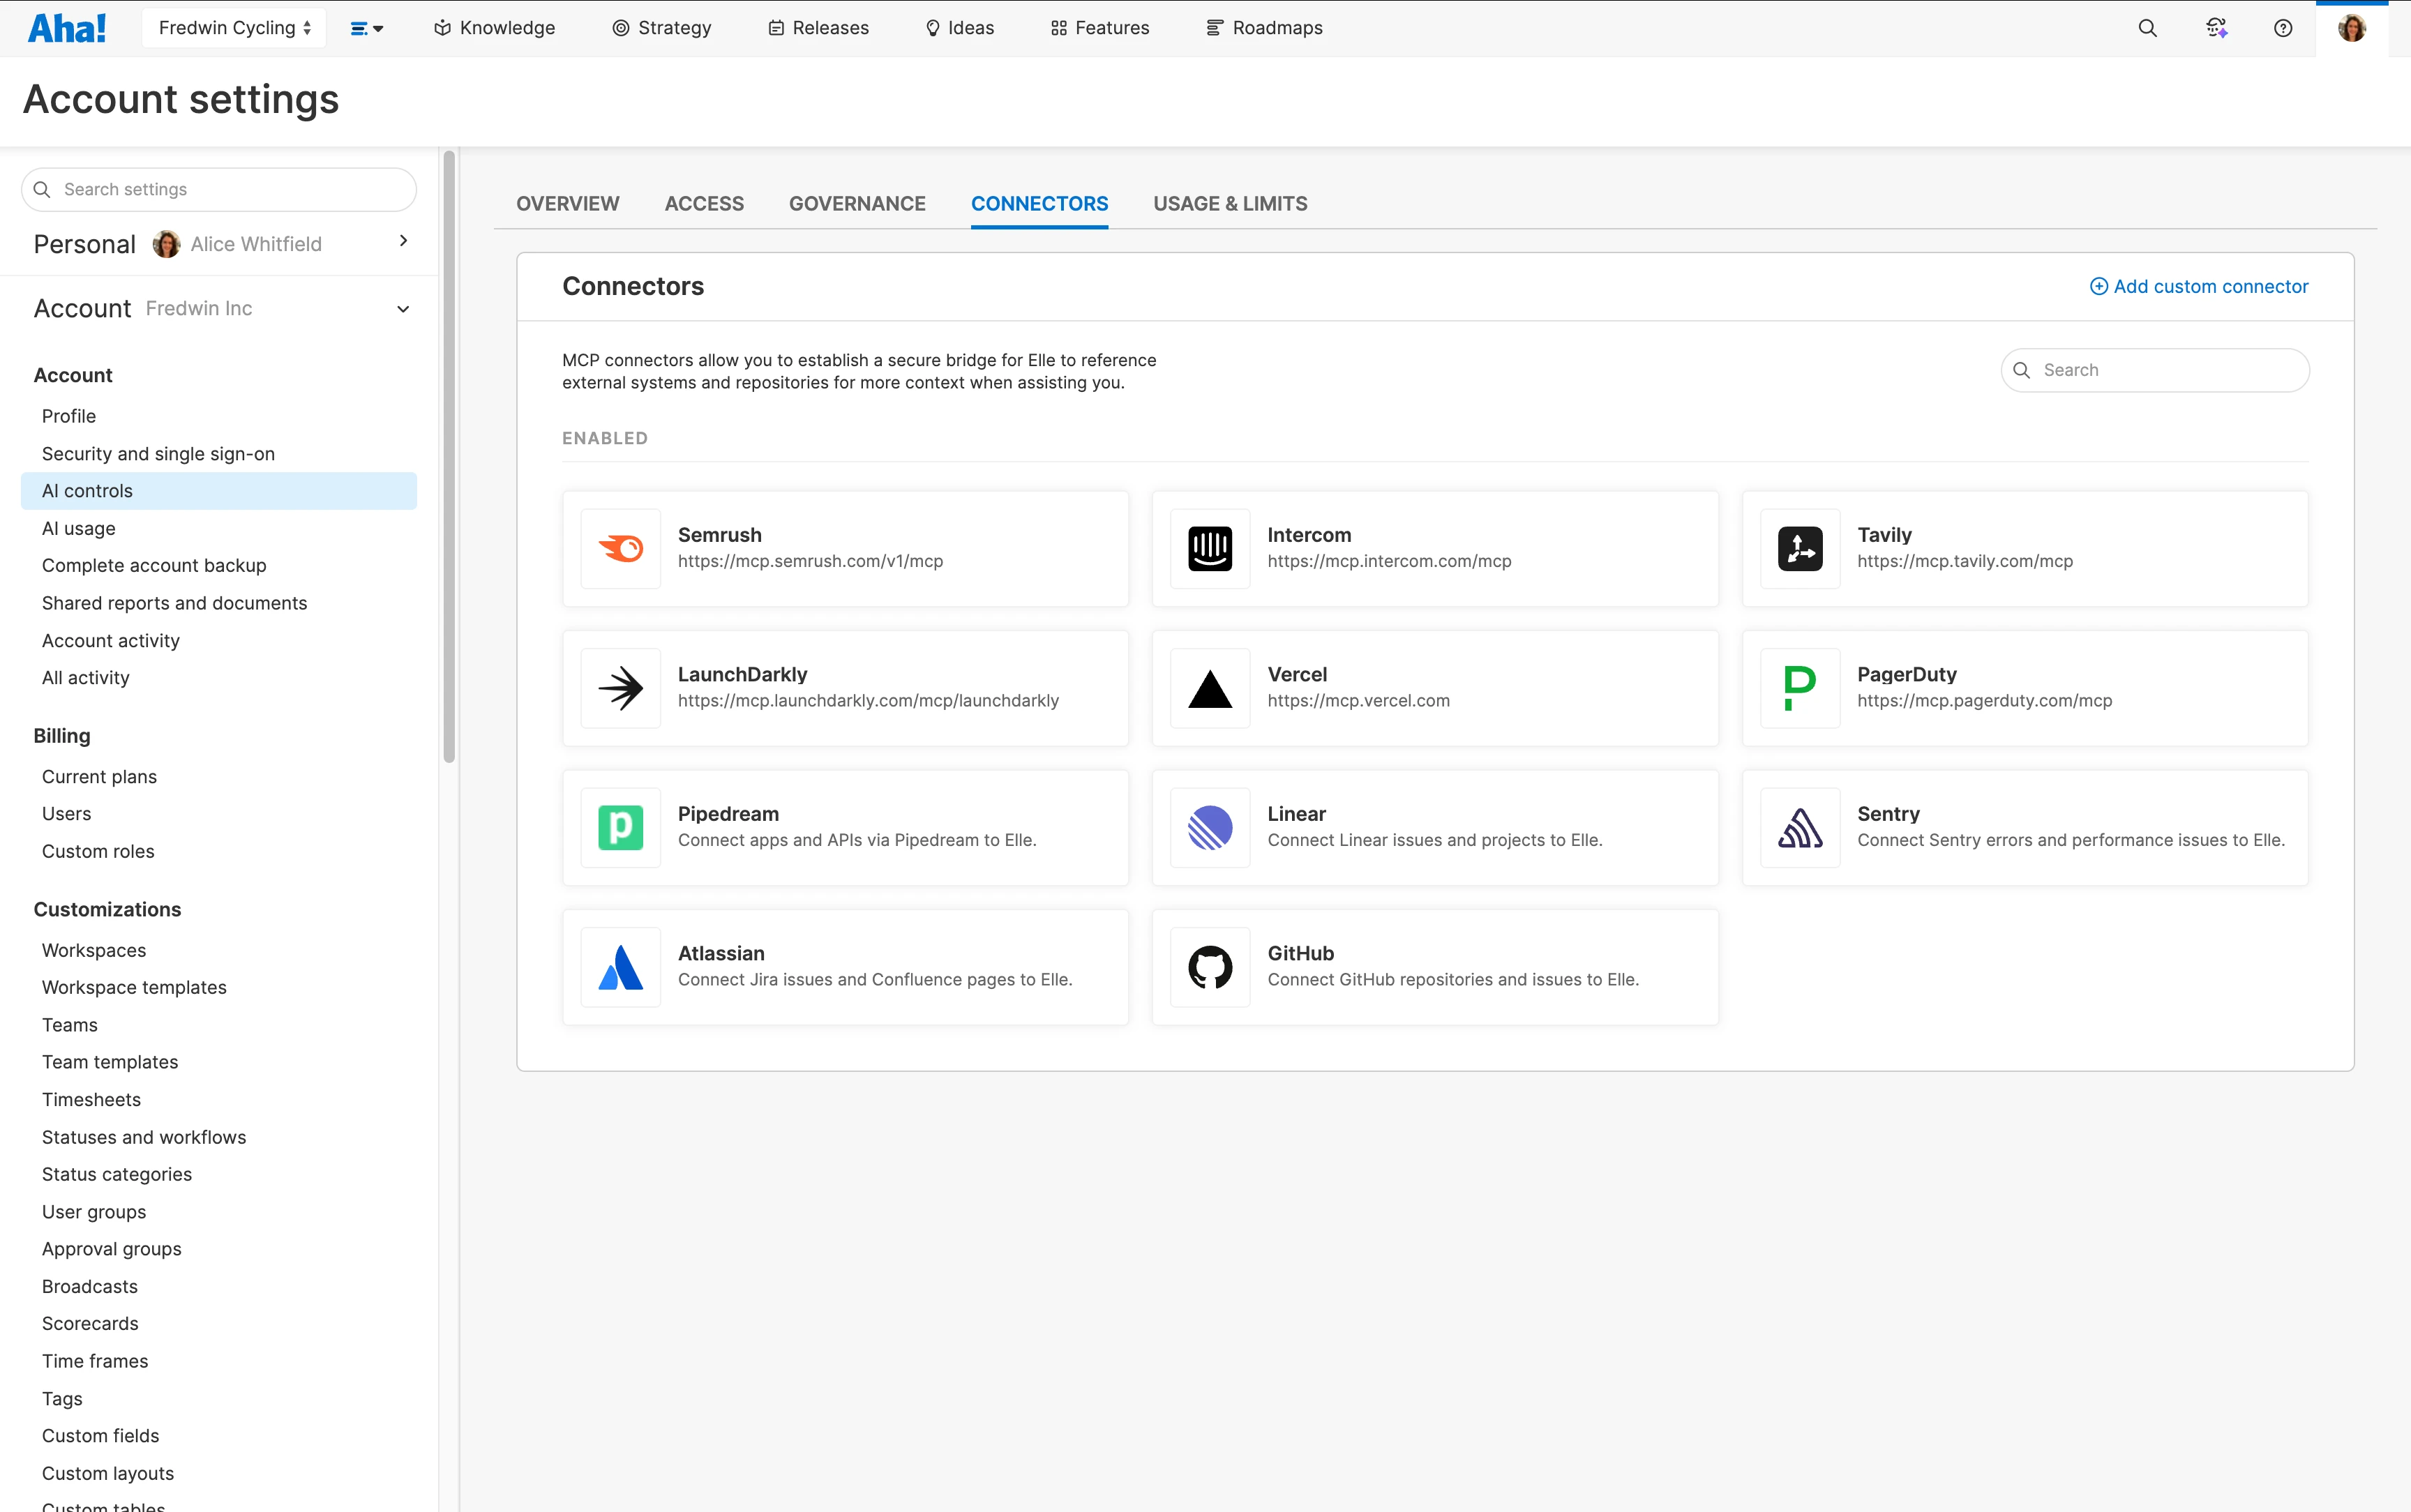Expand the Personal settings section chevron
2411x1512 pixels.
403,241
